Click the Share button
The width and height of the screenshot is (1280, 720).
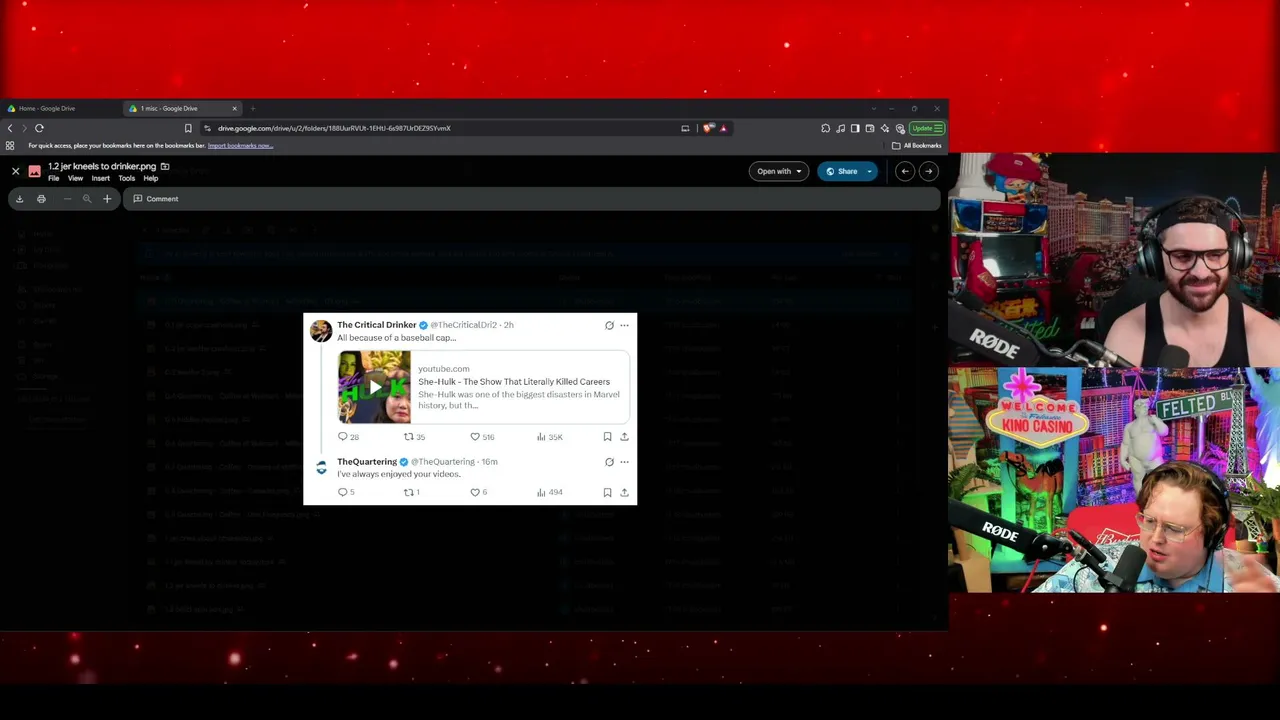(x=841, y=171)
